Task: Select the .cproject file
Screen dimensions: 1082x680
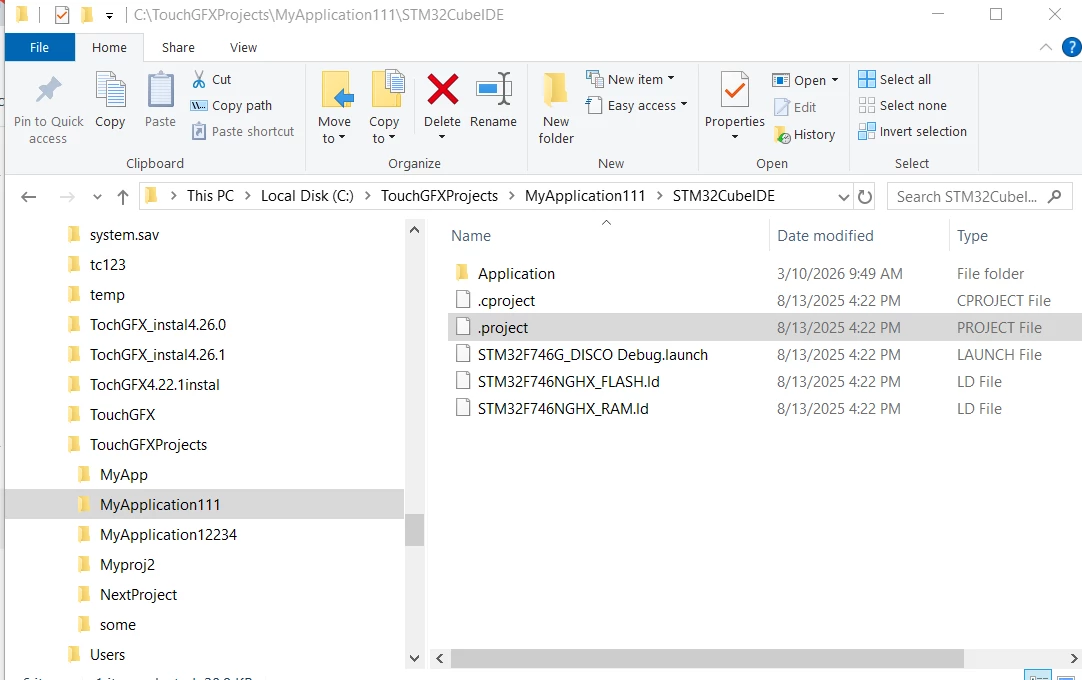Action: (x=506, y=301)
